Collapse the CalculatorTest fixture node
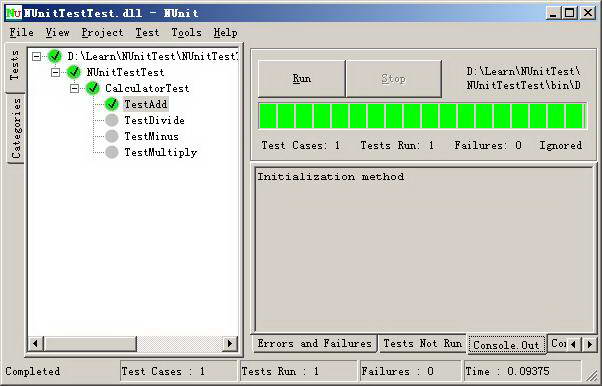Screen dimensions: 602x386 (74, 88)
